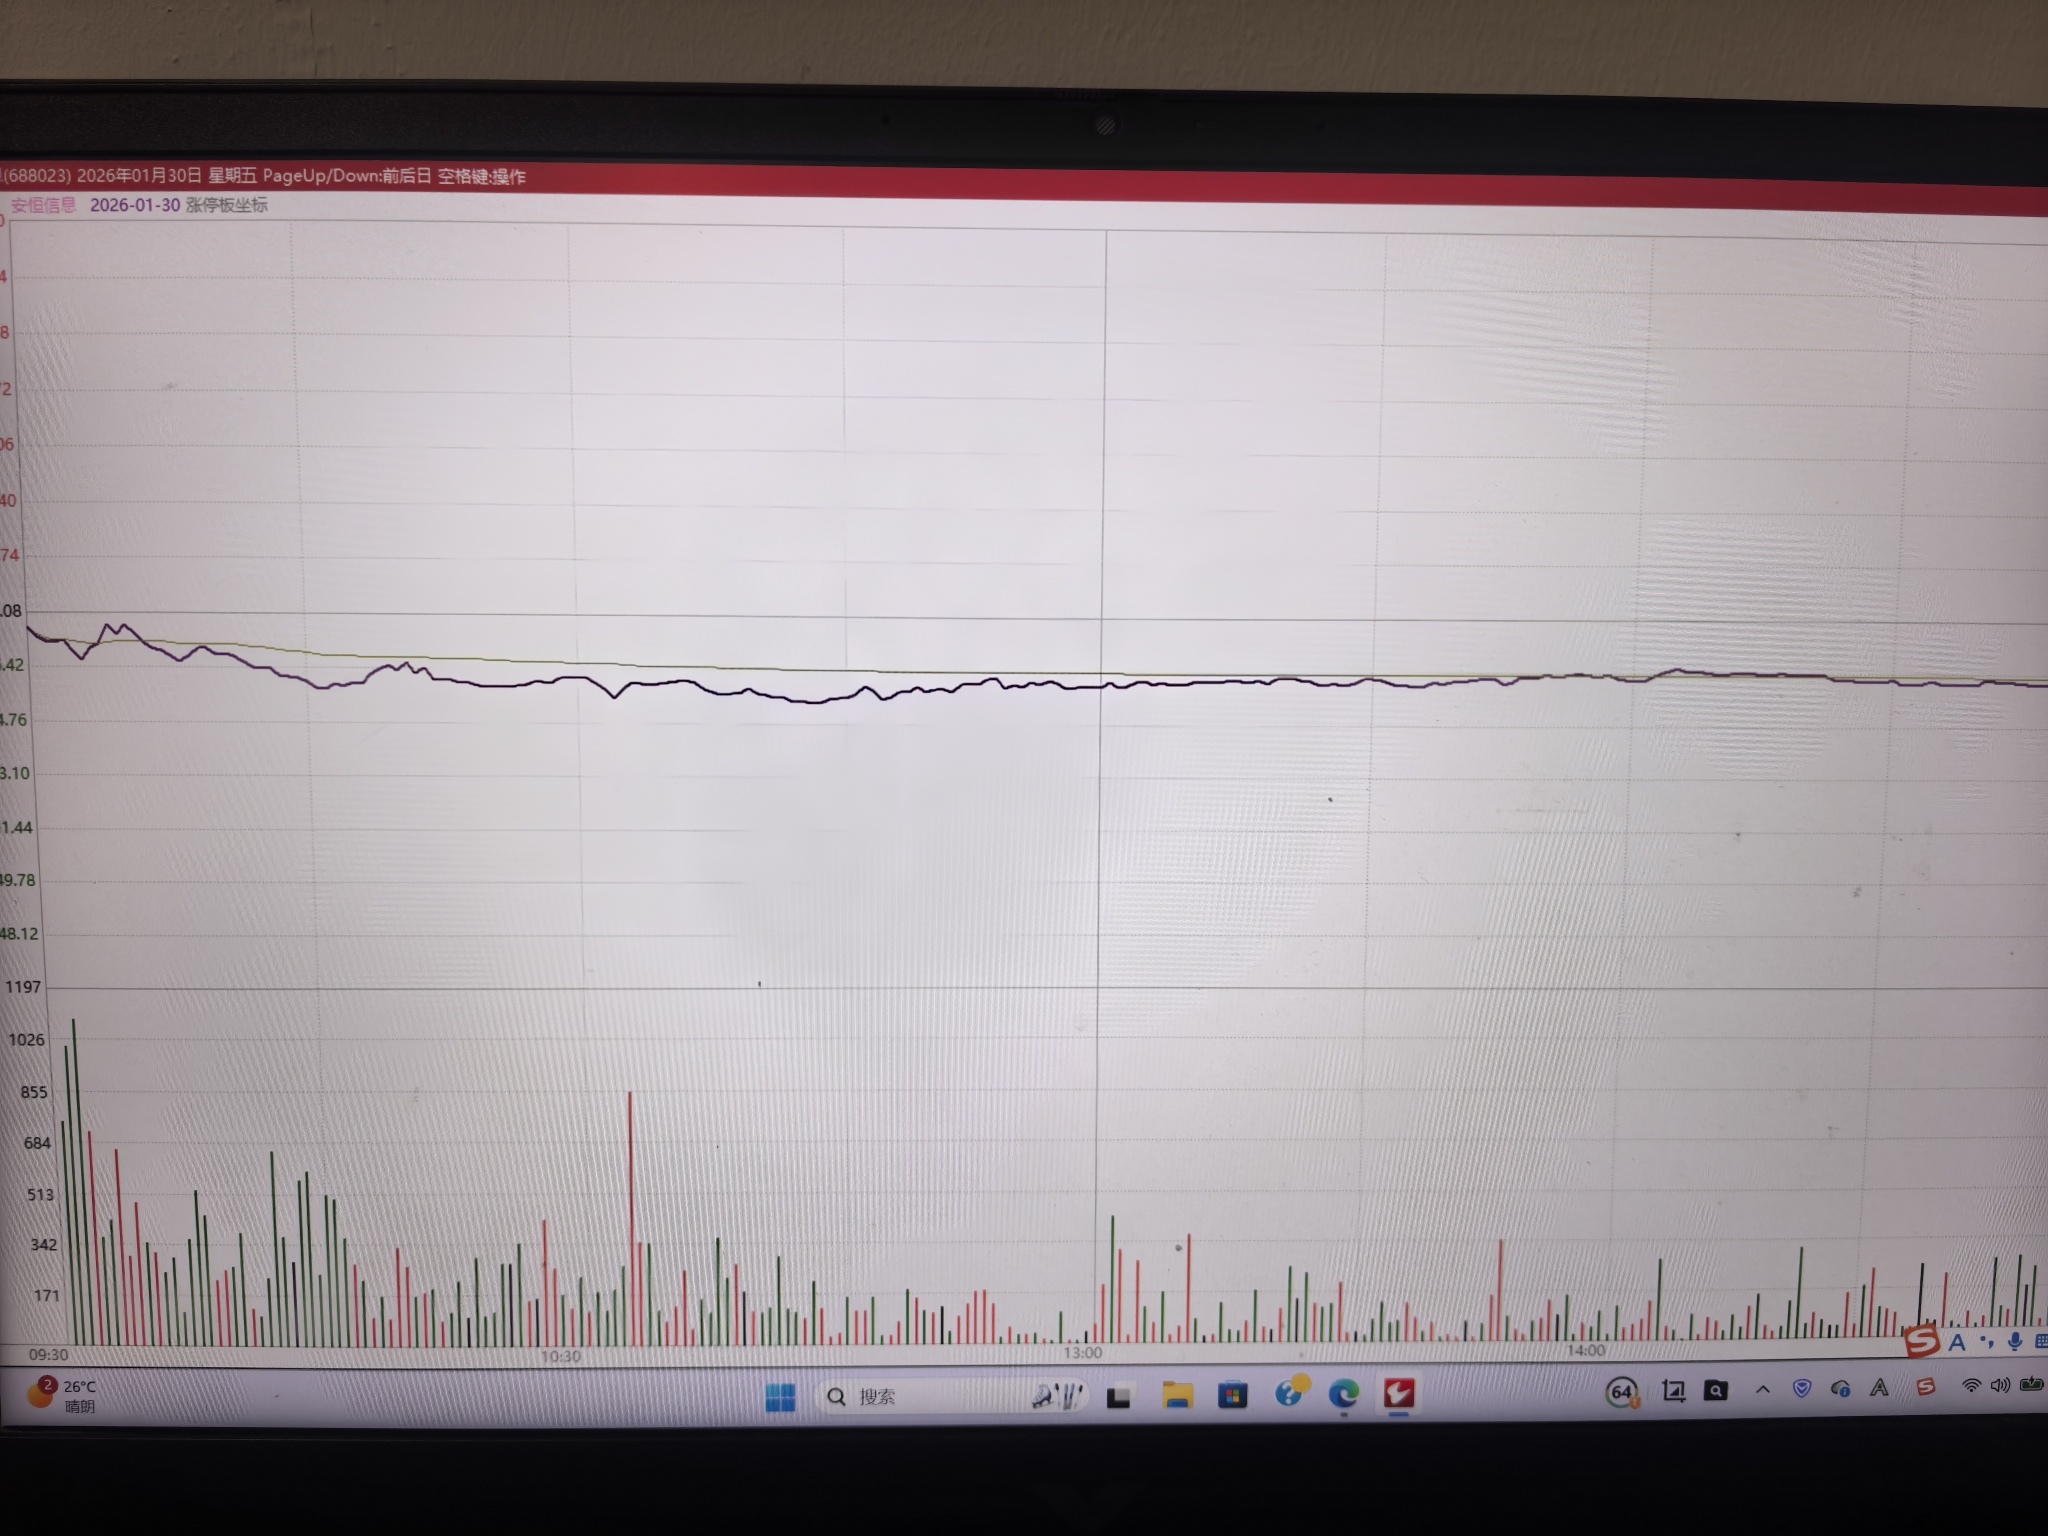Click the 涨停板坐标 label in chart header
The height and width of the screenshot is (1536, 2048).
click(x=227, y=205)
